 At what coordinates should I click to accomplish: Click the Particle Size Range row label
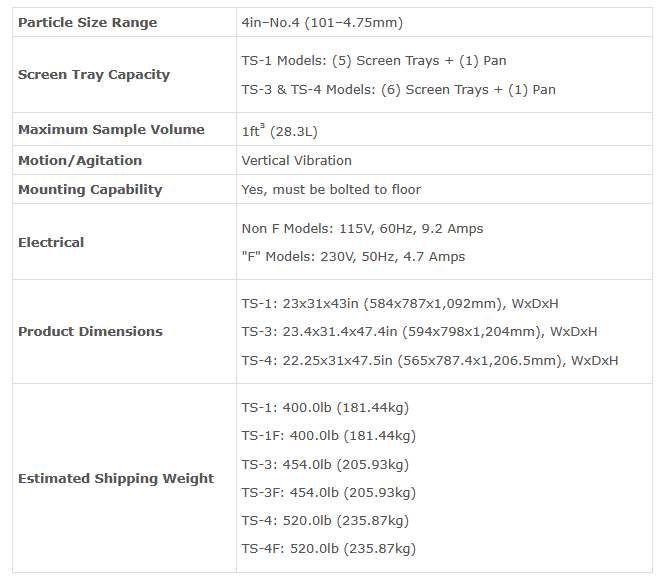pyautogui.click(x=88, y=22)
